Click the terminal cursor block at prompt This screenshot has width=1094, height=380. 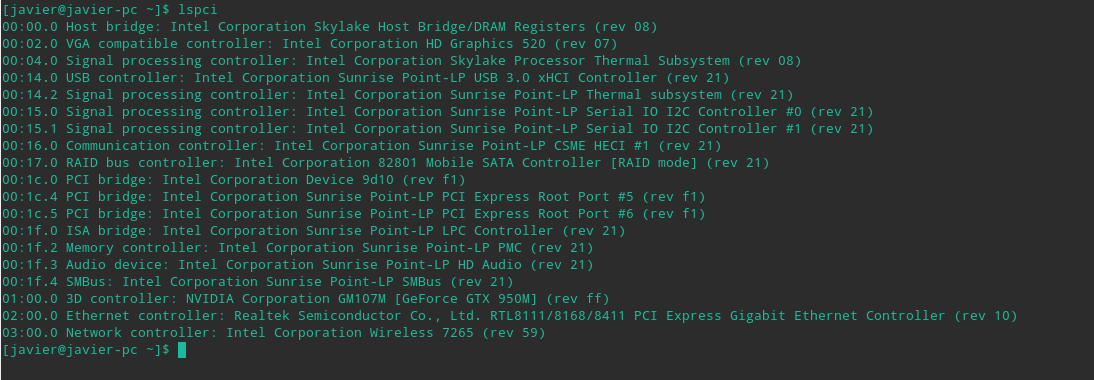click(x=182, y=350)
